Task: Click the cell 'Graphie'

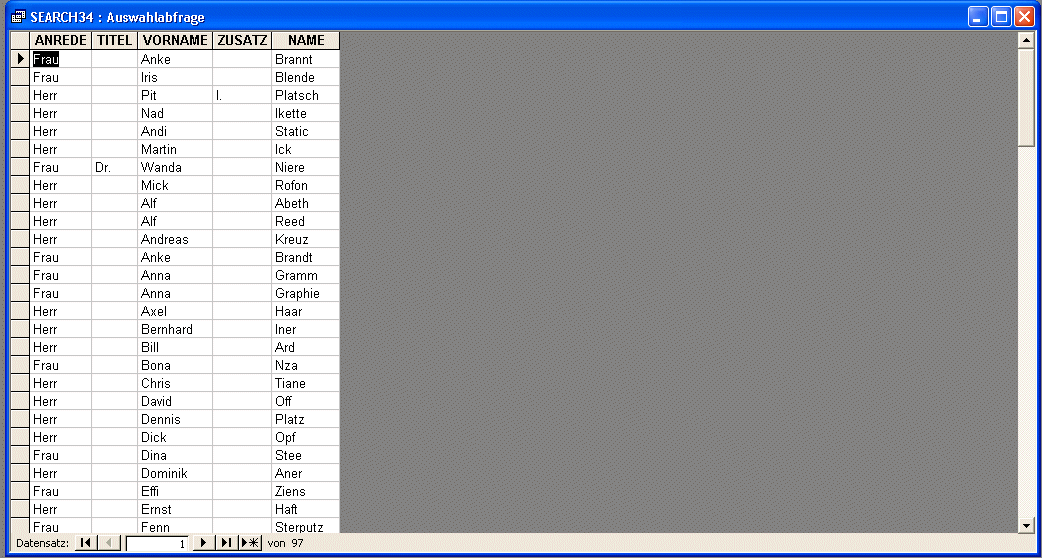Action: (x=306, y=293)
